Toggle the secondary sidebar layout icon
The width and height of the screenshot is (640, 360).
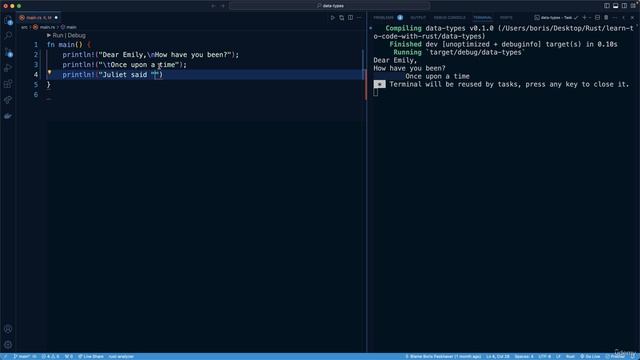[x=624, y=6]
